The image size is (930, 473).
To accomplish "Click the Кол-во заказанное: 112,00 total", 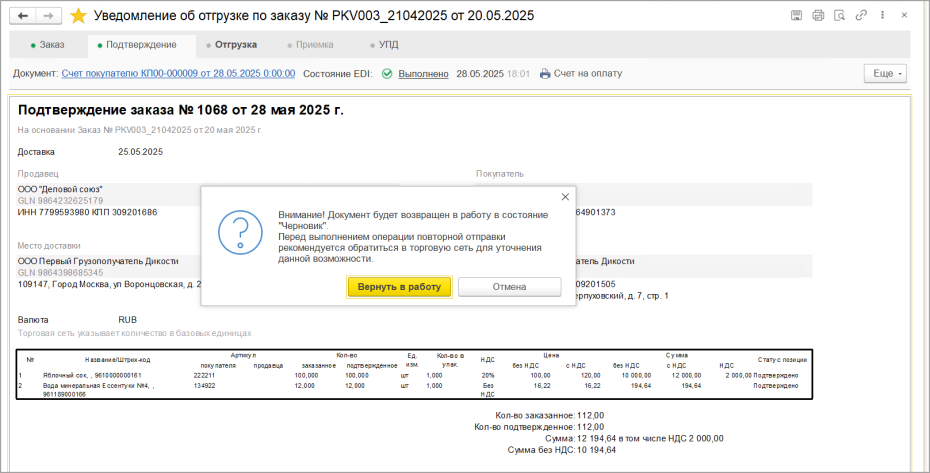I will coord(550,415).
